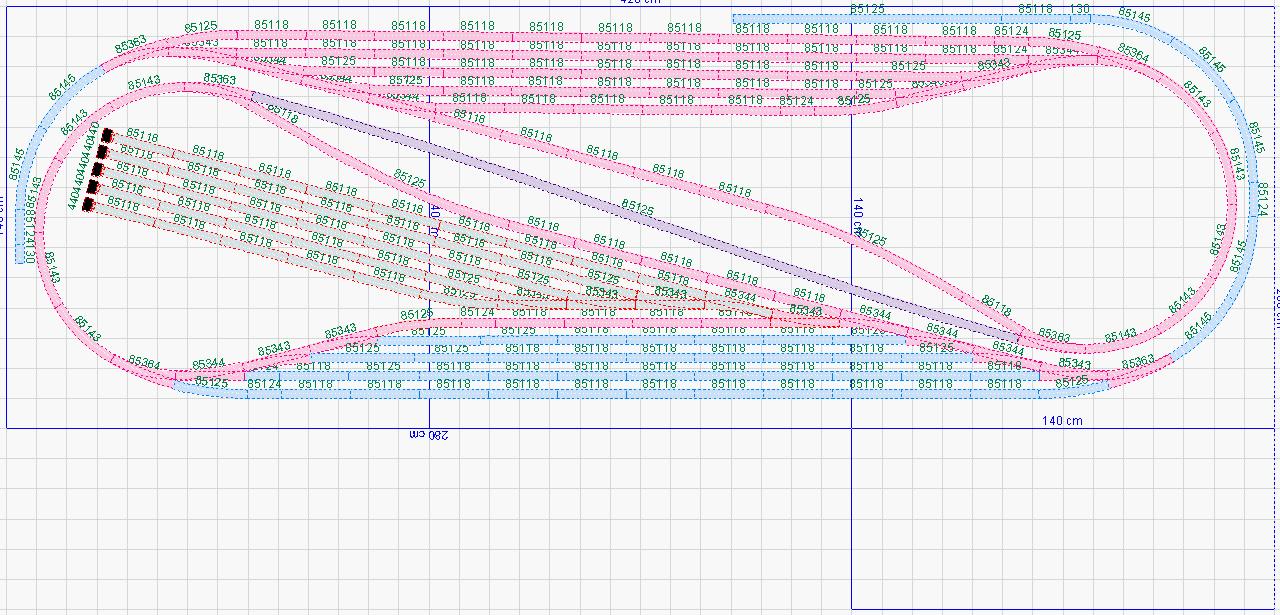Viewport: 1280px width, 615px height.
Task: Select the bottom black buffer stop
Action: click(x=88, y=205)
